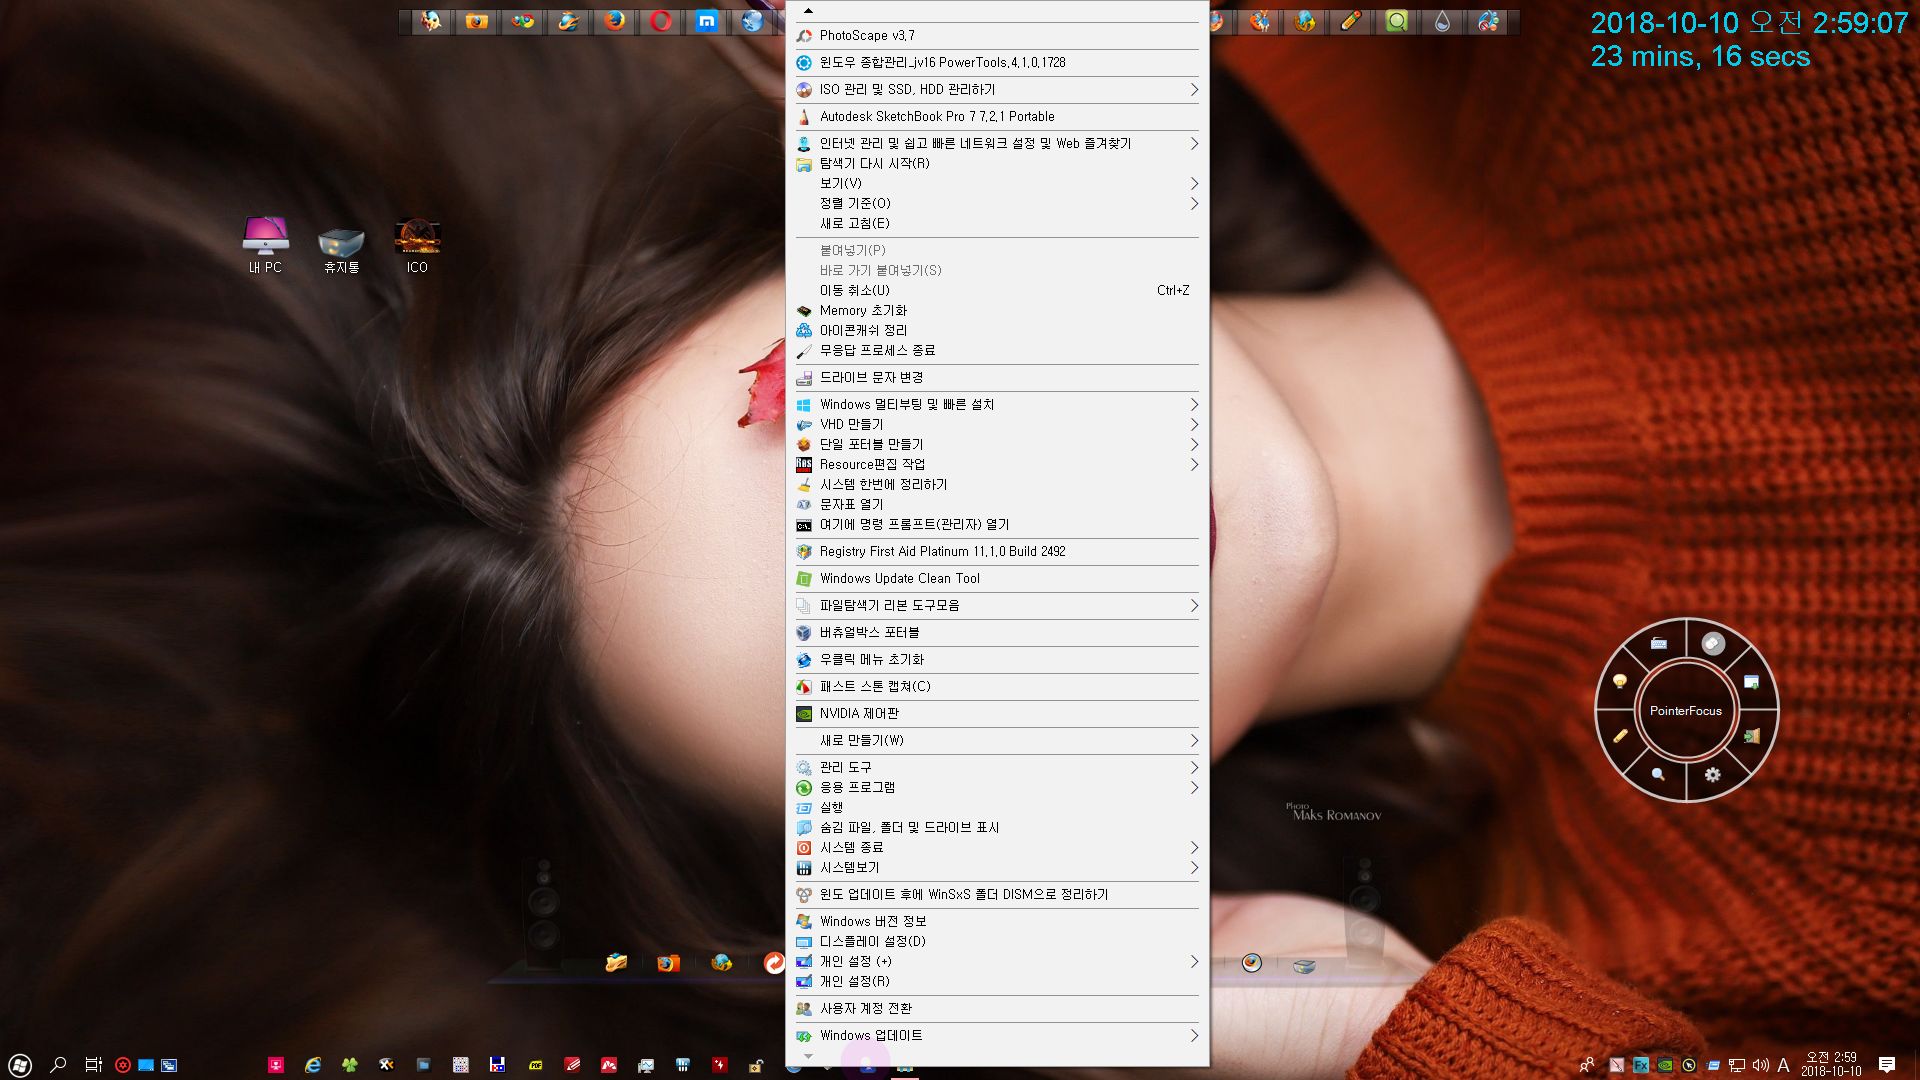Expand 새로 만들기(W) submenu arrow
1920x1080 pixels.
click(x=1194, y=740)
